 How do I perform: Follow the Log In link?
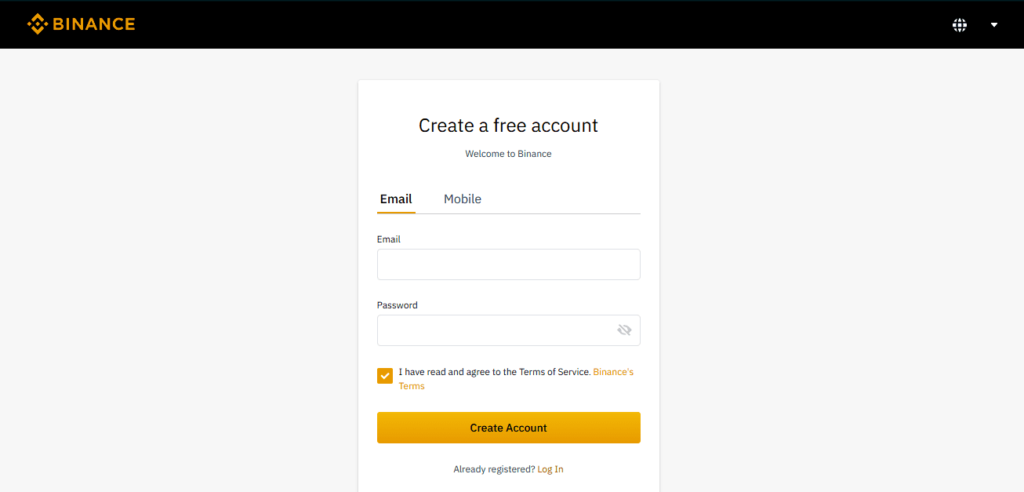click(551, 469)
